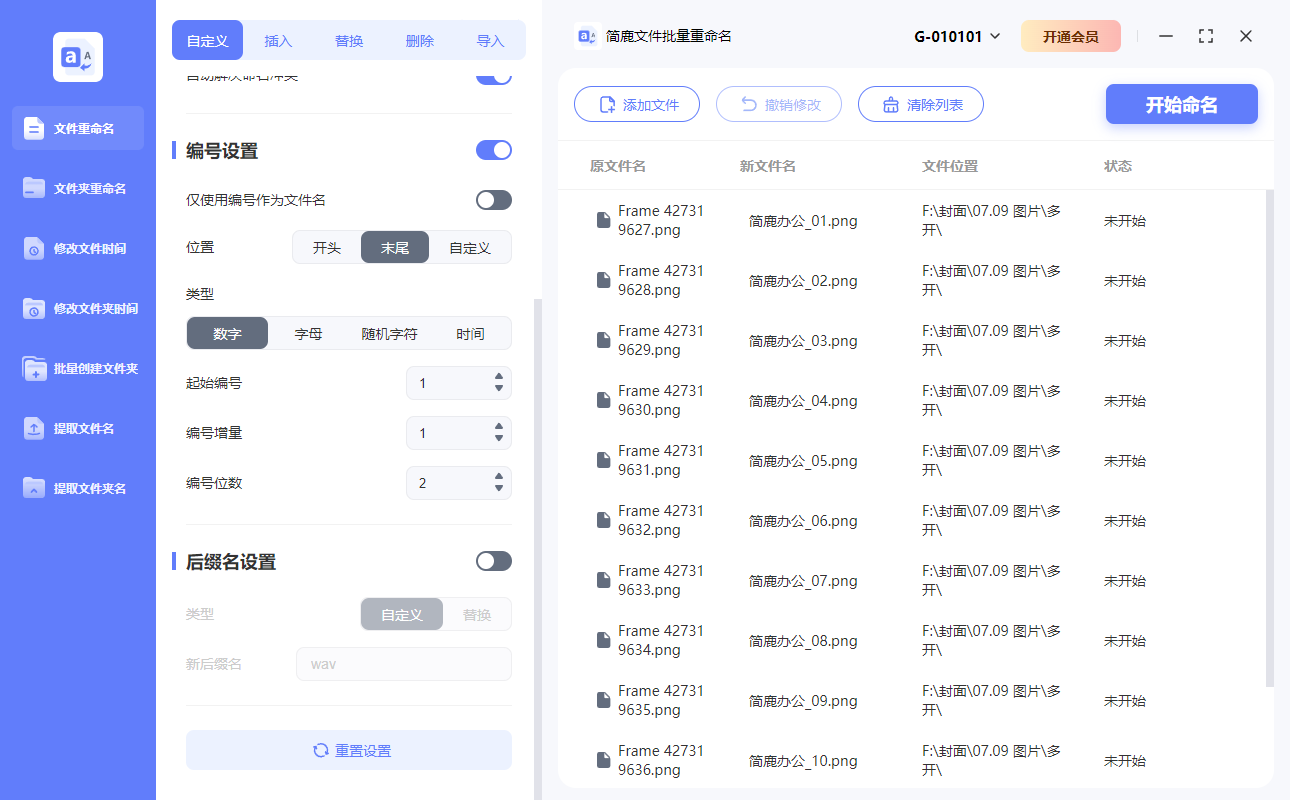1290x800 pixels.
Task: Click 清空列表 to clear the file list
Action: click(x=920, y=103)
